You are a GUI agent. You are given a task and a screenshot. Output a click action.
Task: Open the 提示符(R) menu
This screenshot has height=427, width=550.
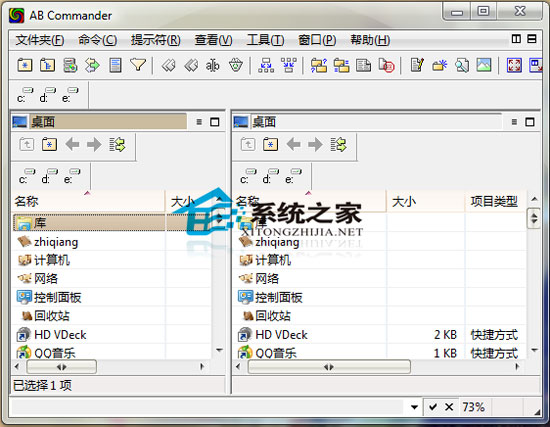pyautogui.click(x=156, y=40)
